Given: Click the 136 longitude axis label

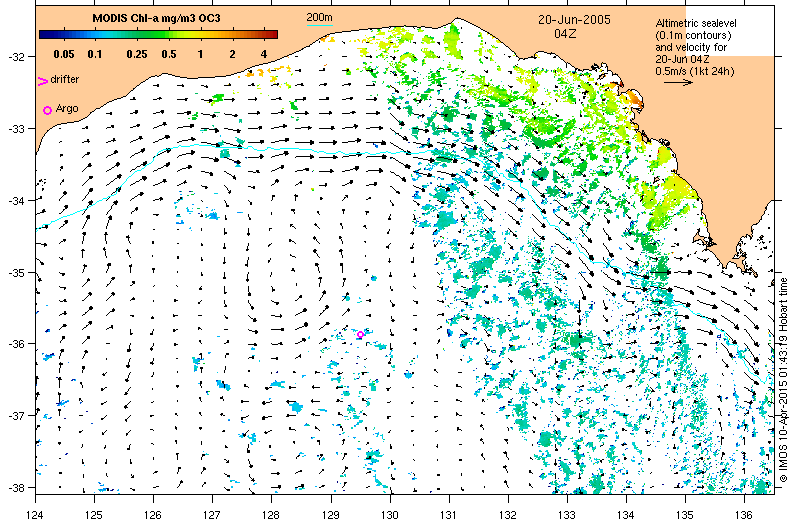Looking at the screenshot, I should 744,515.
